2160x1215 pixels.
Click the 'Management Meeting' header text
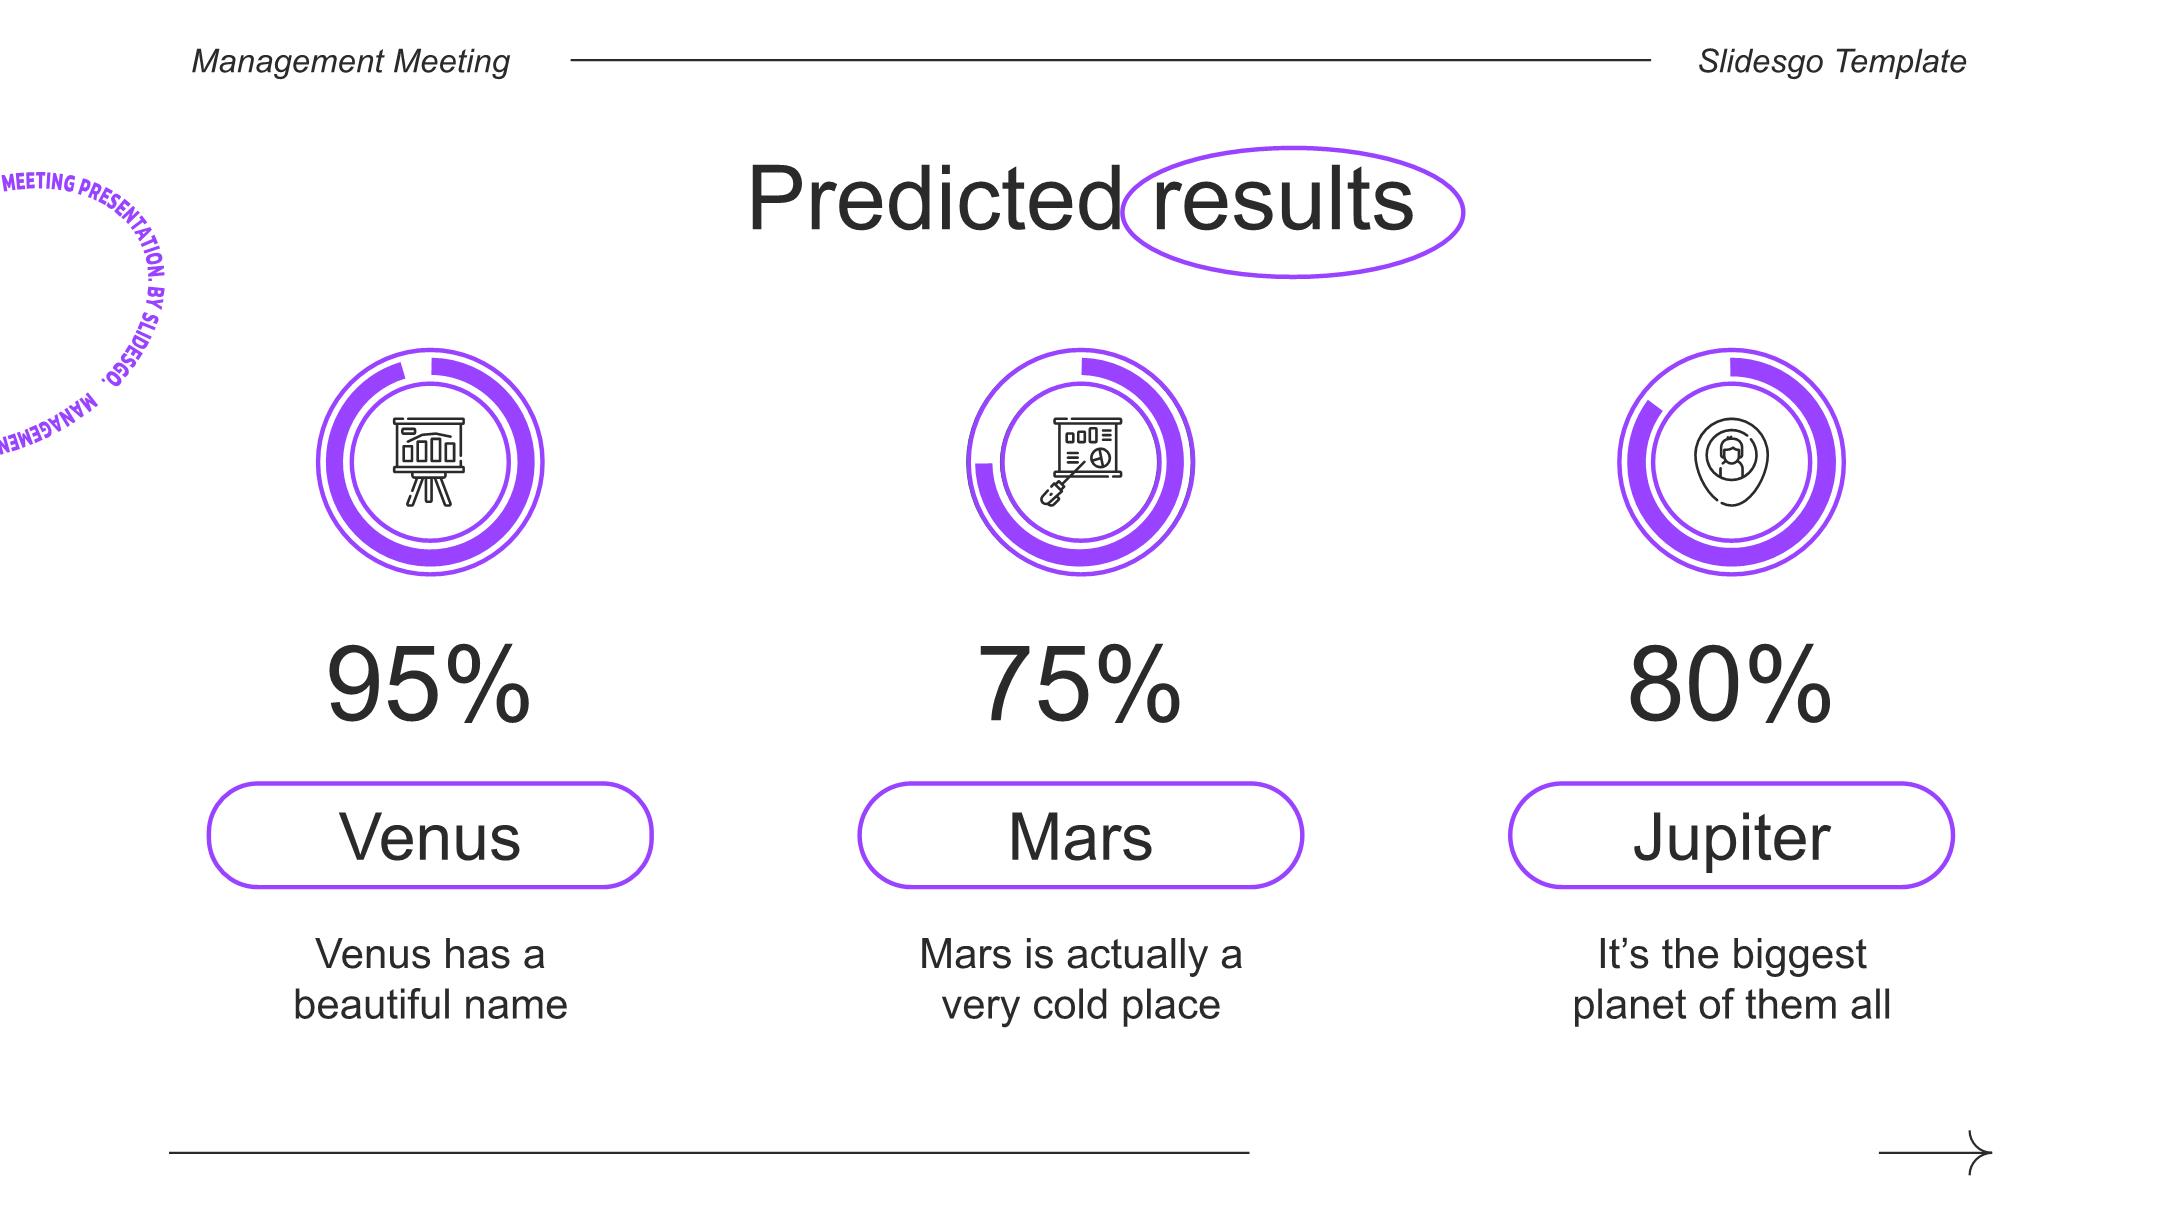(x=351, y=61)
